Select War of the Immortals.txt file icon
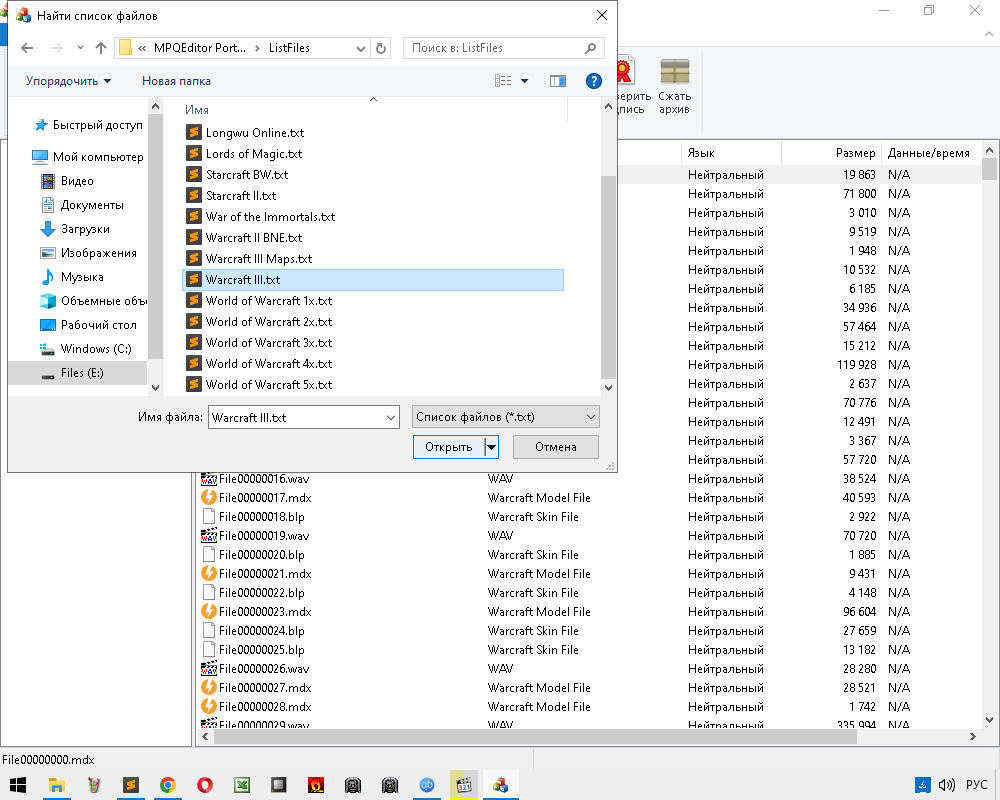 click(x=194, y=216)
